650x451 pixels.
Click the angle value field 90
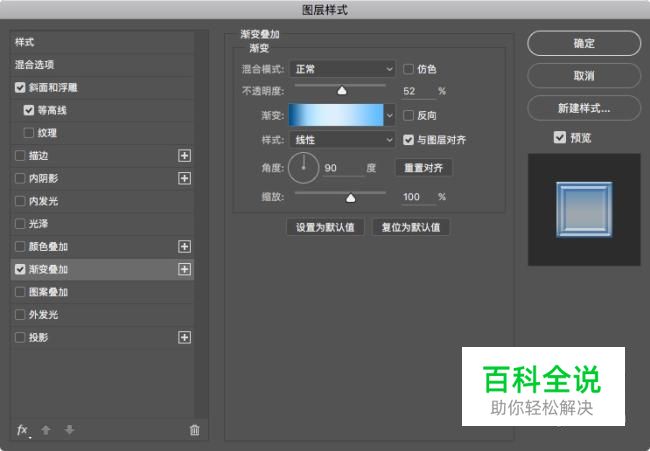[x=342, y=168]
